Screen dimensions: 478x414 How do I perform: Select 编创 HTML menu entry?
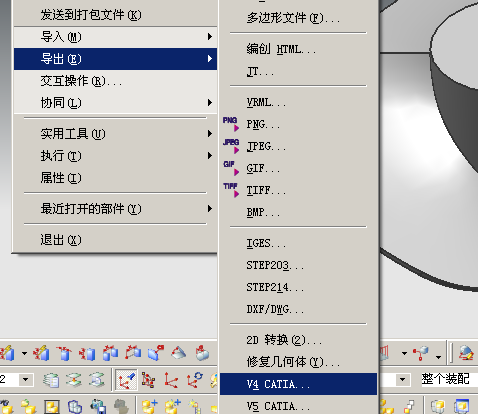298,49
